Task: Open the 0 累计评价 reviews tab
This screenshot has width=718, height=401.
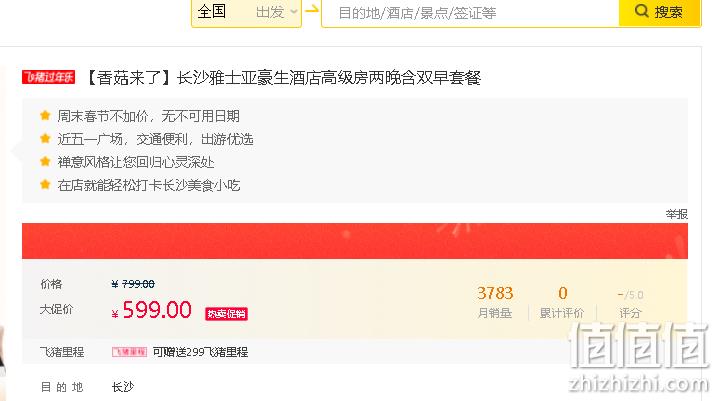Action: click(562, 302)
